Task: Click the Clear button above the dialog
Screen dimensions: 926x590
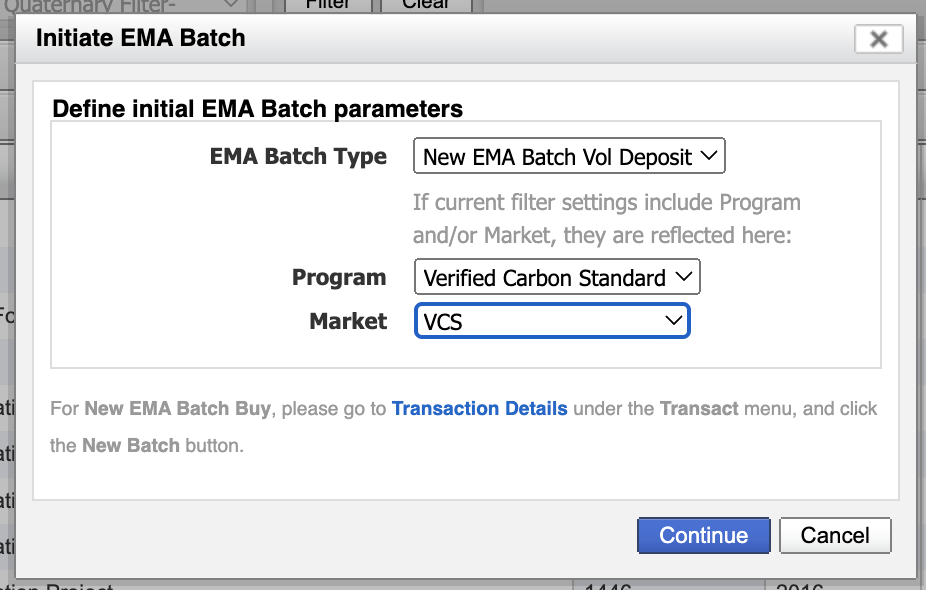Action: 426,4
